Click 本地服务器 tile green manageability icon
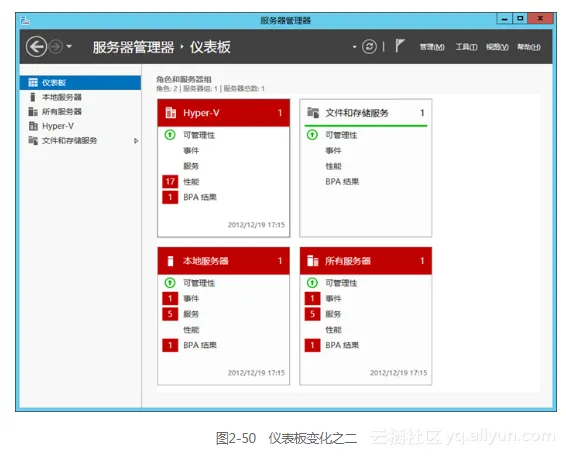Viewport: 566px width, 456px height. coord(170,283)
